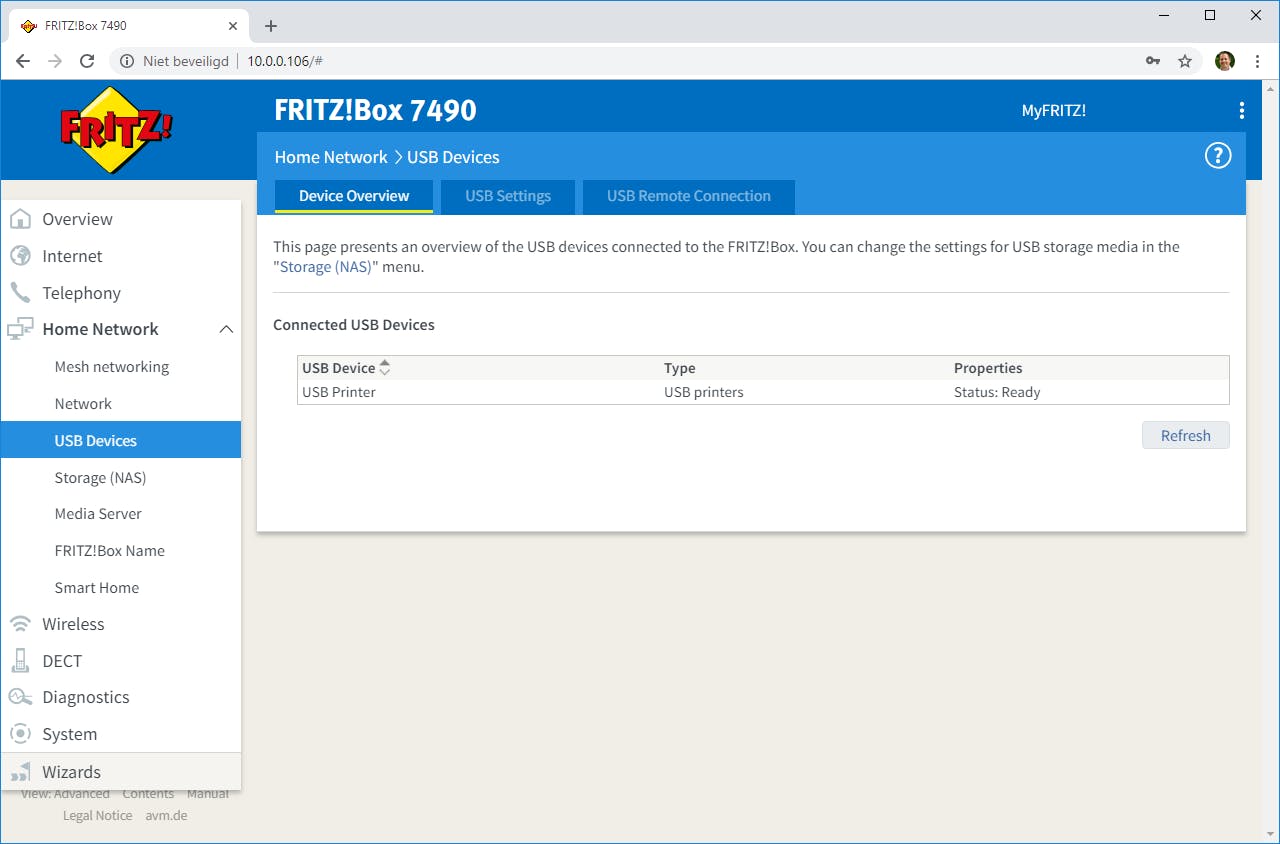This screenshot has width=1280, height=844.
Task: Sort the table by USB Device column
Action: click(384, 368)
